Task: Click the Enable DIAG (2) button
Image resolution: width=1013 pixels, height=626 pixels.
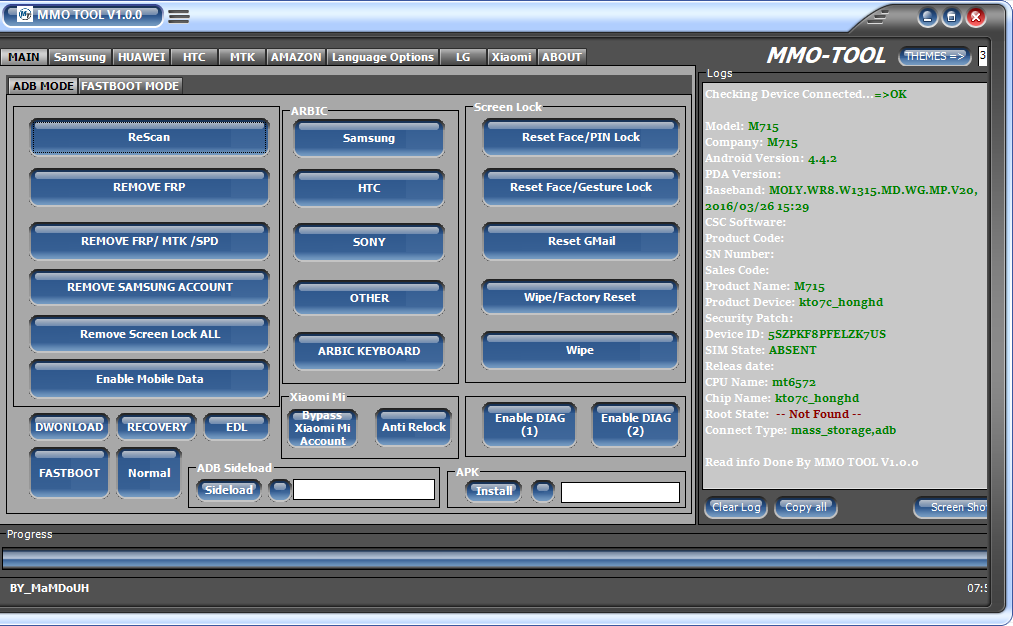Action: (x=636, y=424)
